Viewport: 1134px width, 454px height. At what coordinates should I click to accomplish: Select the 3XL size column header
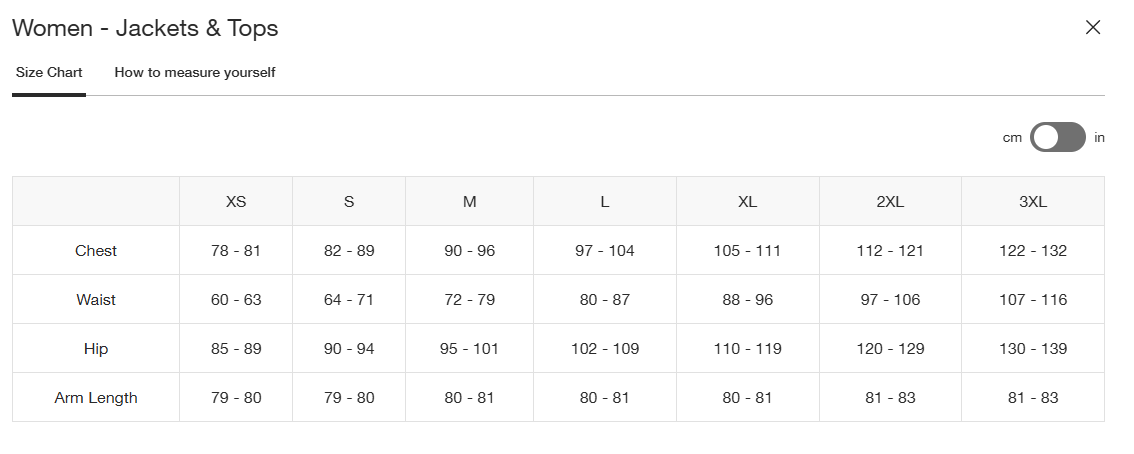tap(1033, 201)
